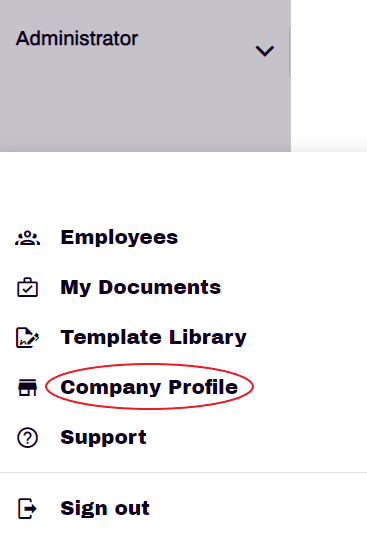
Task: Click the Company Profile text label
Action: coord(149,387)
